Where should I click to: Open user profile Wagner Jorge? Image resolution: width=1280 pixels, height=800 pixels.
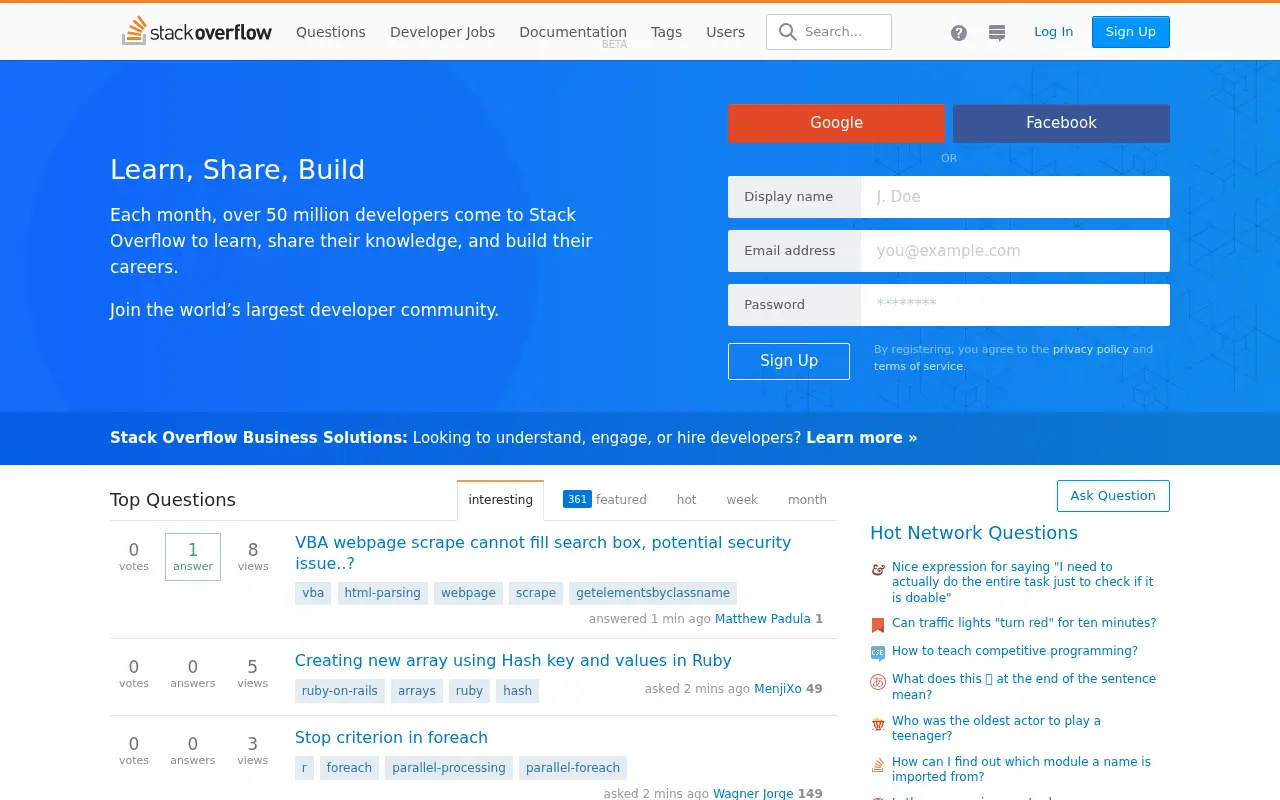click(x=753, y=794)
